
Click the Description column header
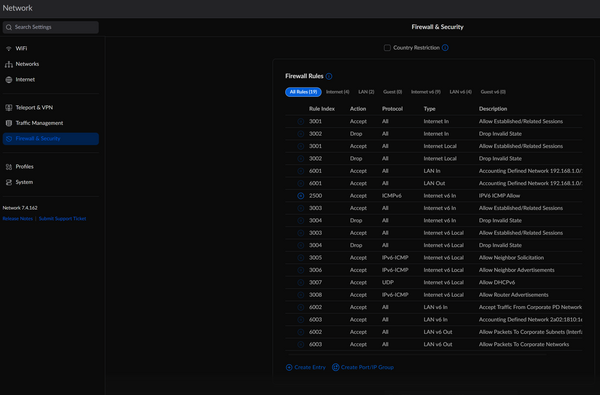coord(493,109)
